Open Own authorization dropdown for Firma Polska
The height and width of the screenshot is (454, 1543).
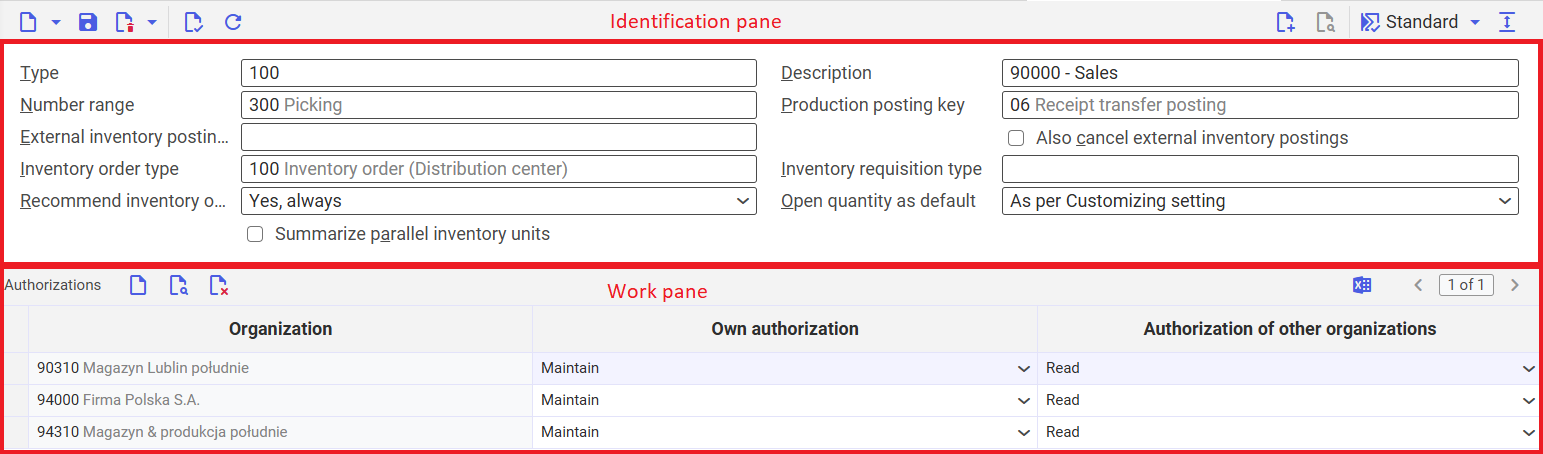point(785,400)
